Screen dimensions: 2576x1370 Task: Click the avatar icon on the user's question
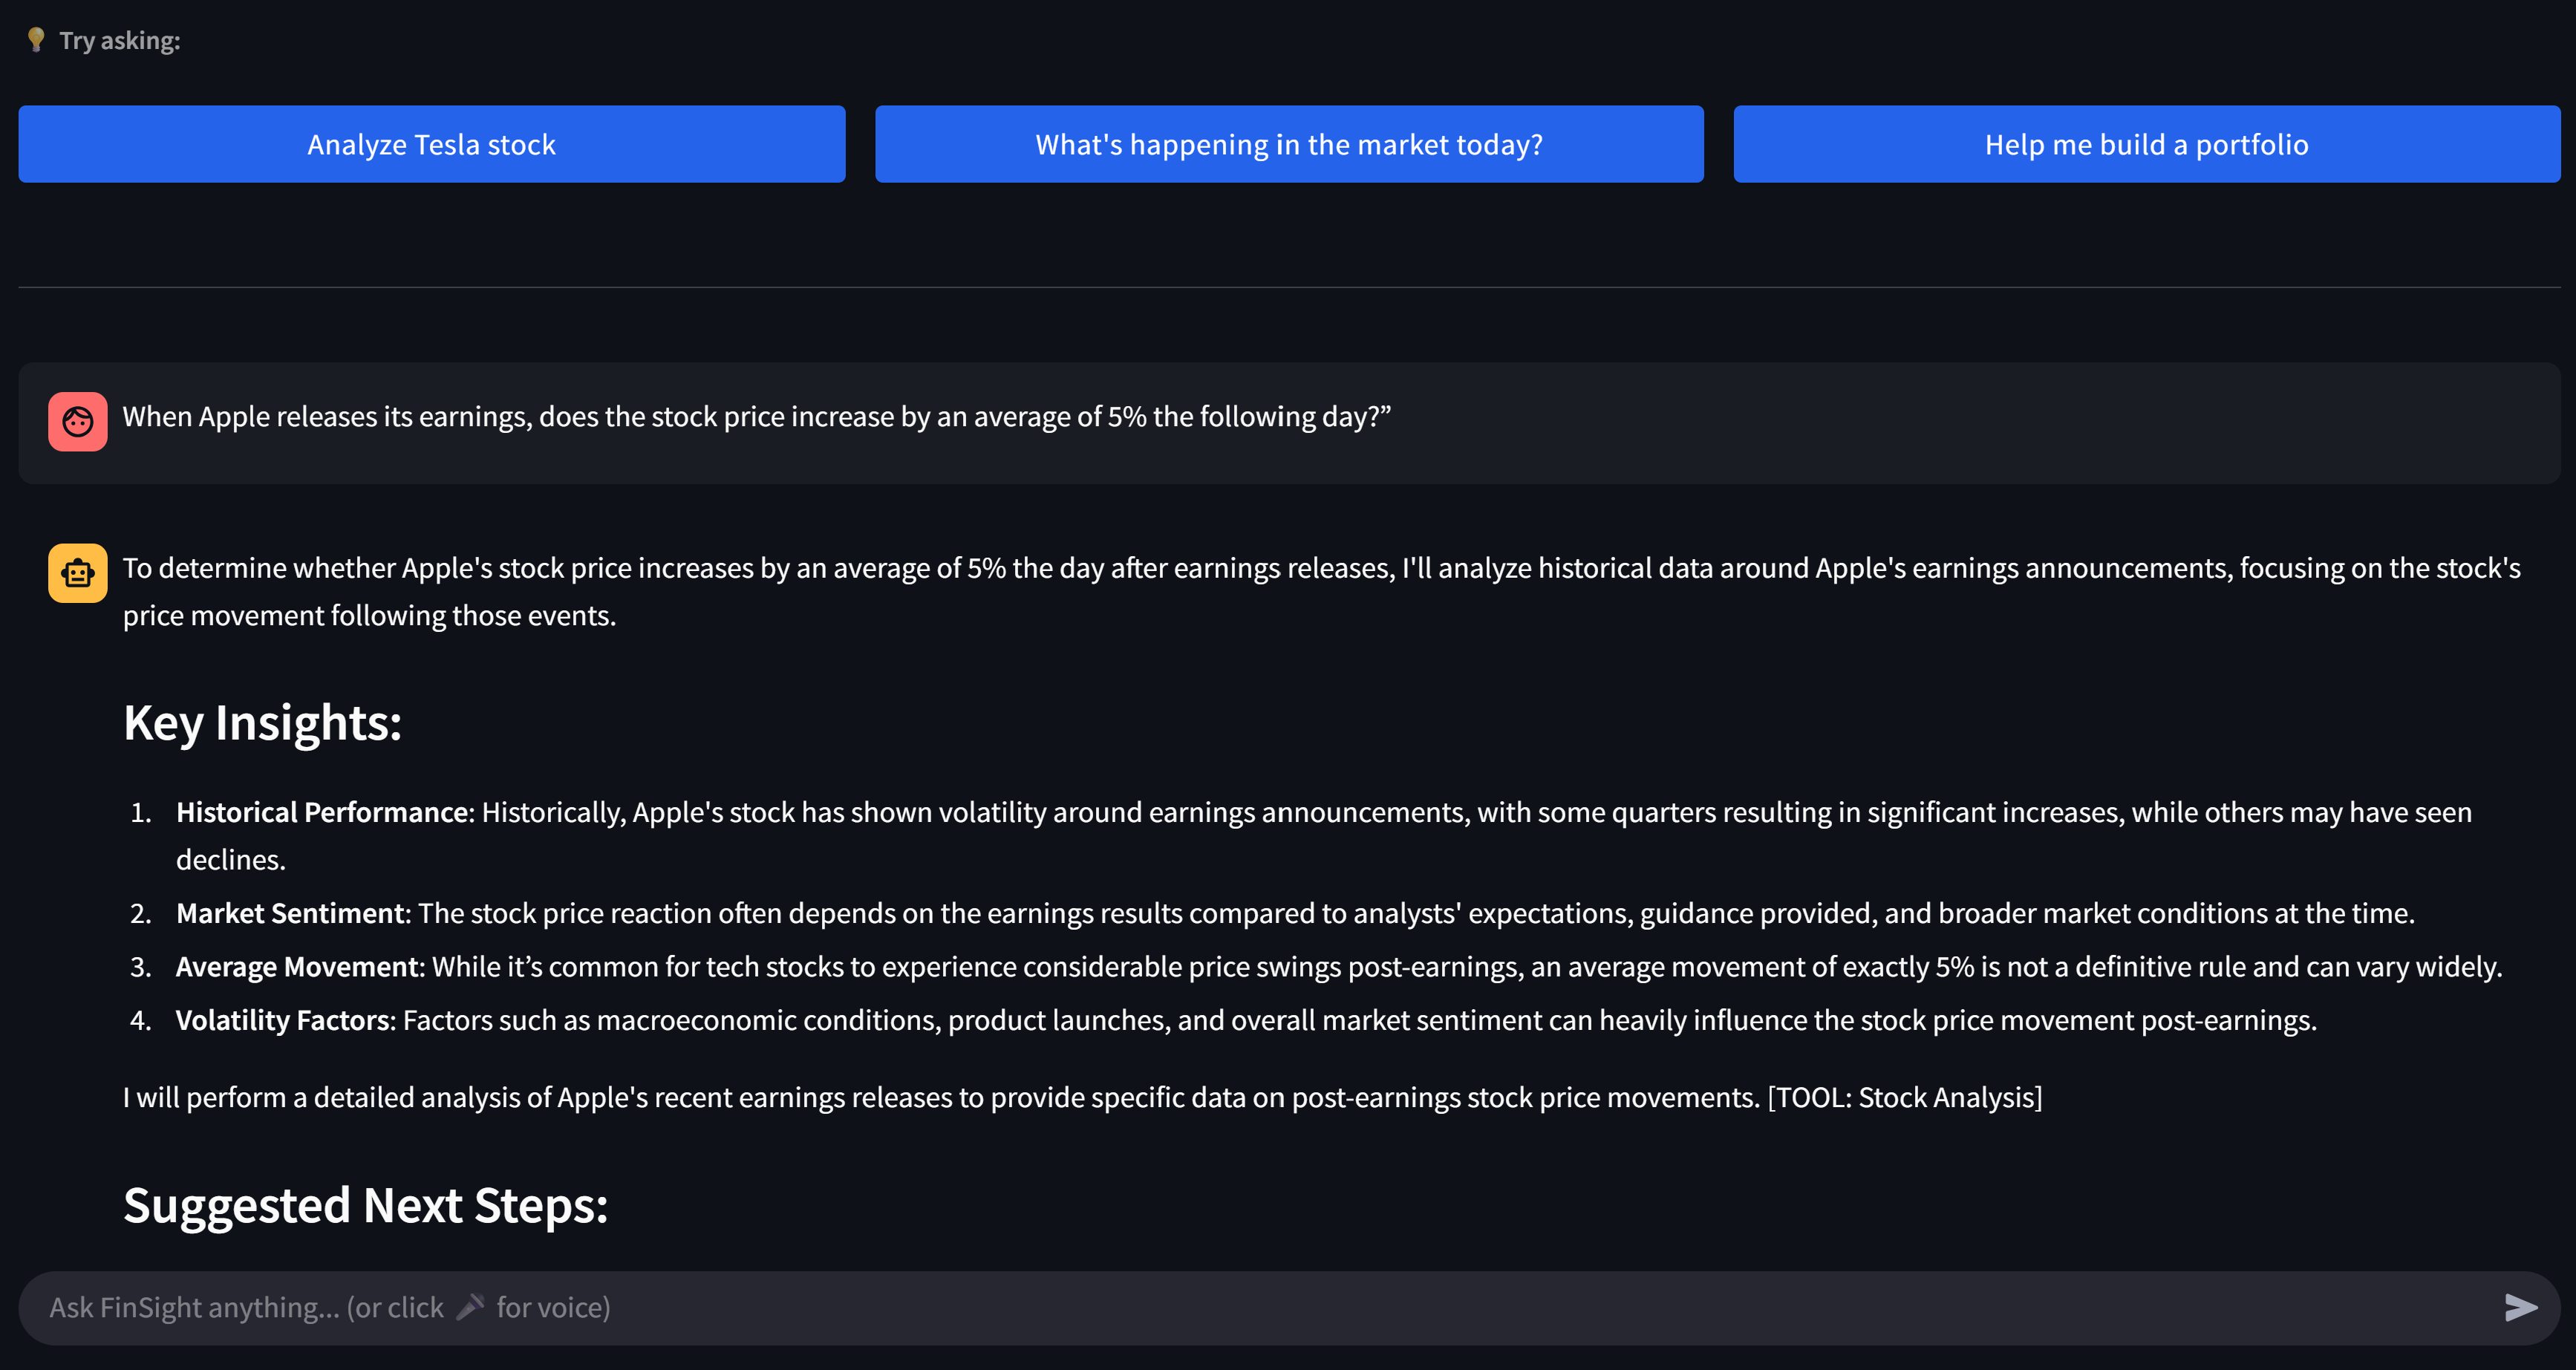(x=77, y=421)
